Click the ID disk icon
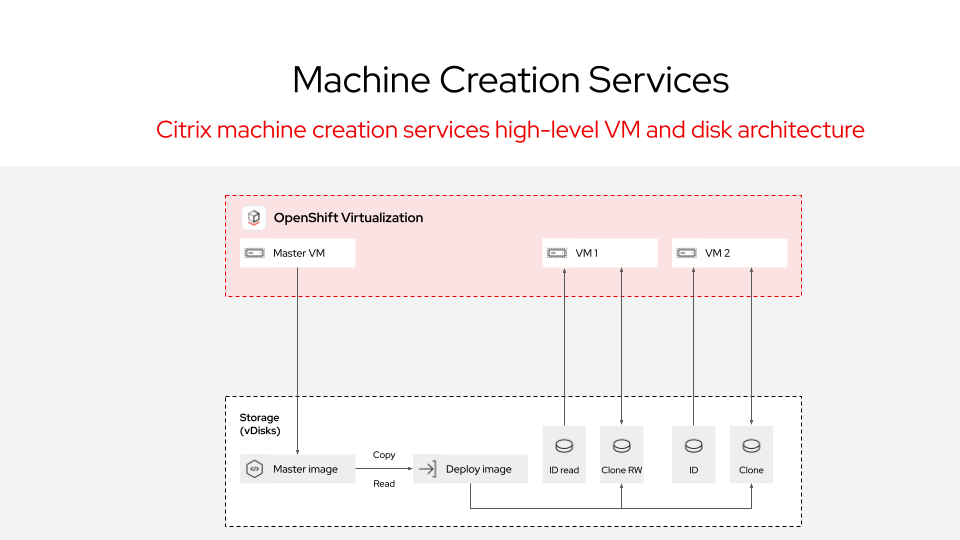The height and width of the screenshot is (540, 960). (693, 446)
